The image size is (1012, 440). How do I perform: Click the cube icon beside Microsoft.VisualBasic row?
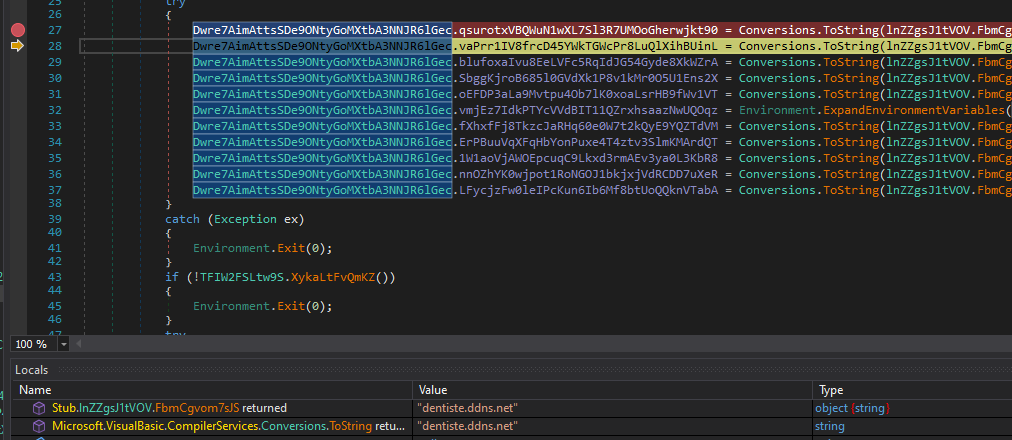coord(39,426)
